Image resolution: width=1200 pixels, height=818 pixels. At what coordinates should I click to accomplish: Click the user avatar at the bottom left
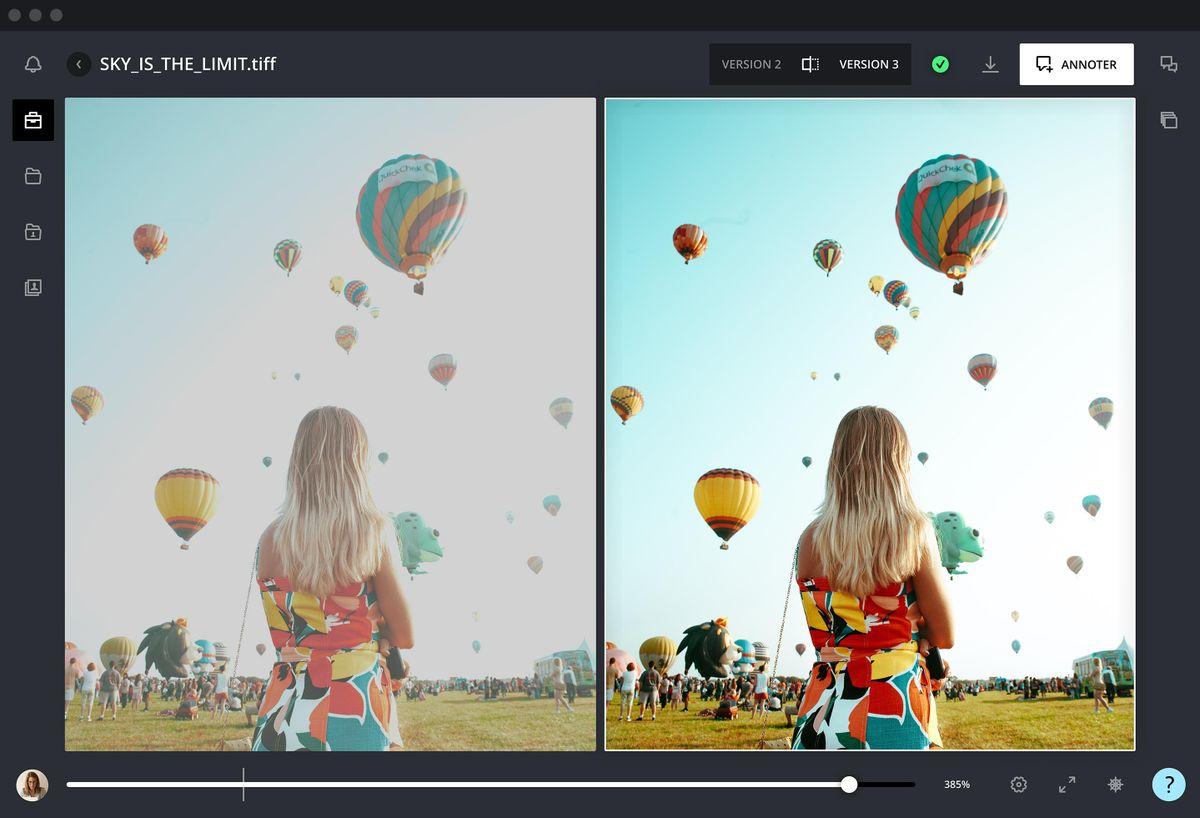pyautogui.click(x=32, y=785)
